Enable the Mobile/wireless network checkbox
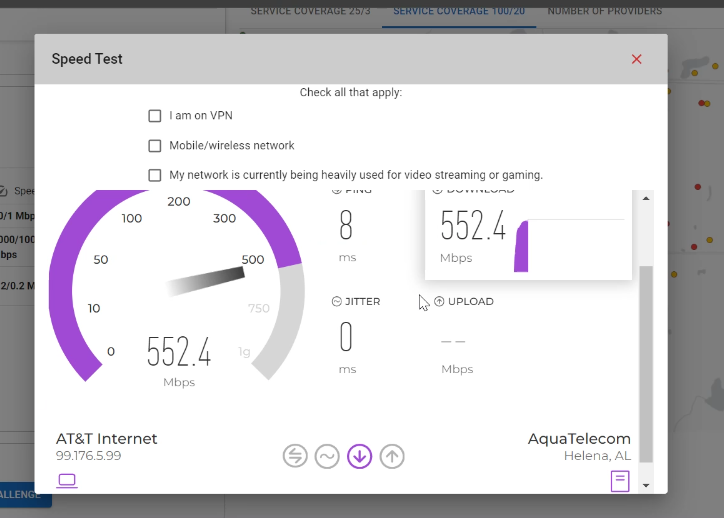The height and width of the screenshot is (518, 724). 155,146
